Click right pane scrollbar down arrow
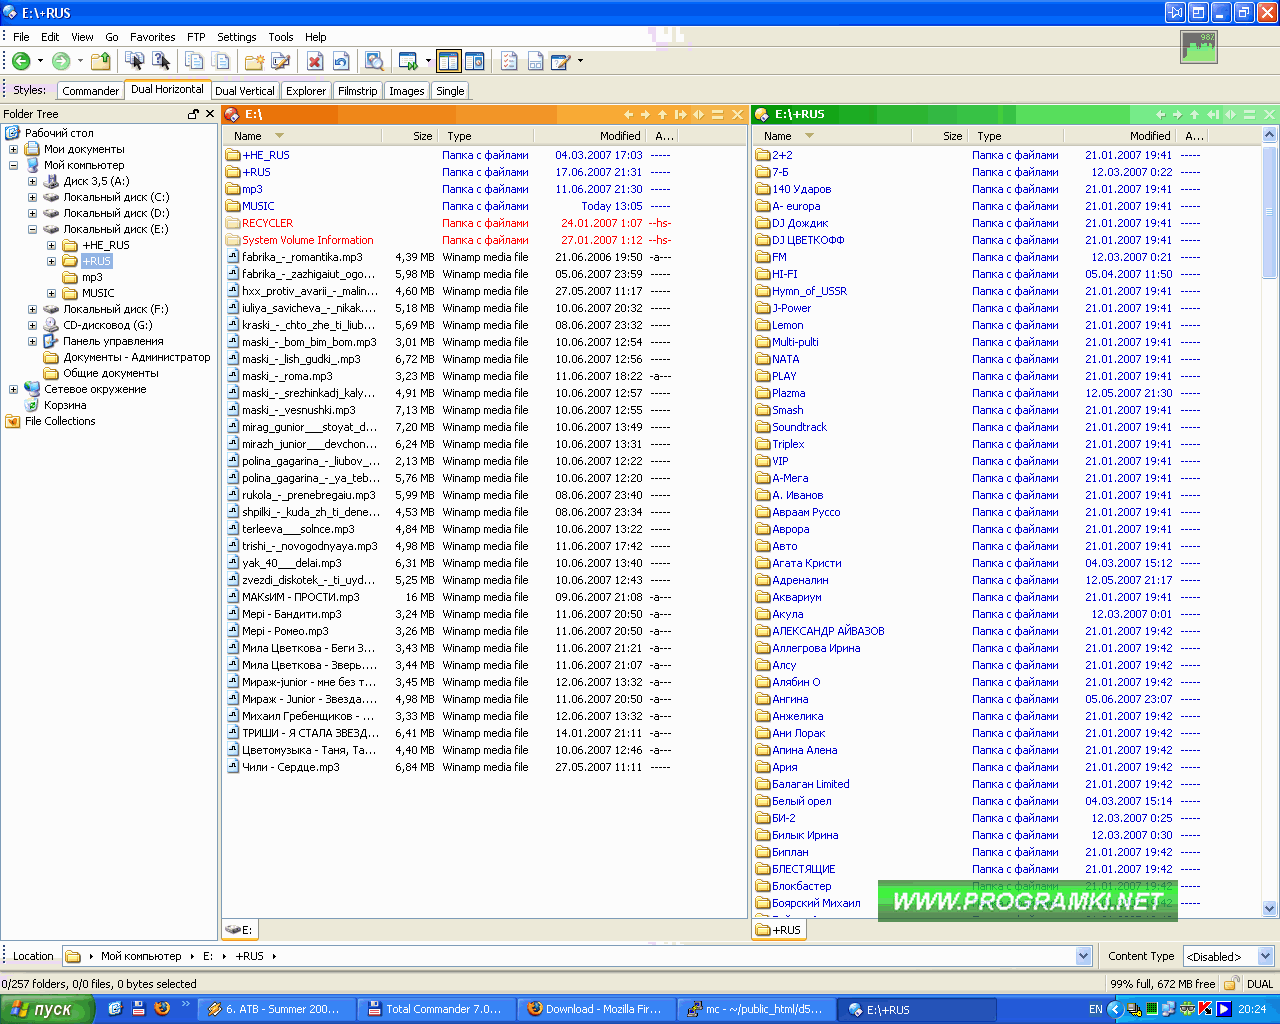This screenshot has height=1024, width=1280. point(1270,909)
